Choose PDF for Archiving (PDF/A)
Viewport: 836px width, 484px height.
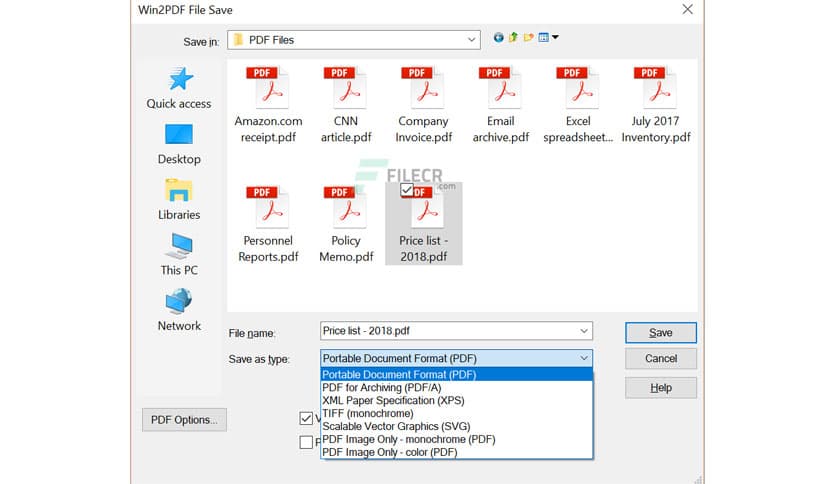coord(456,388)
